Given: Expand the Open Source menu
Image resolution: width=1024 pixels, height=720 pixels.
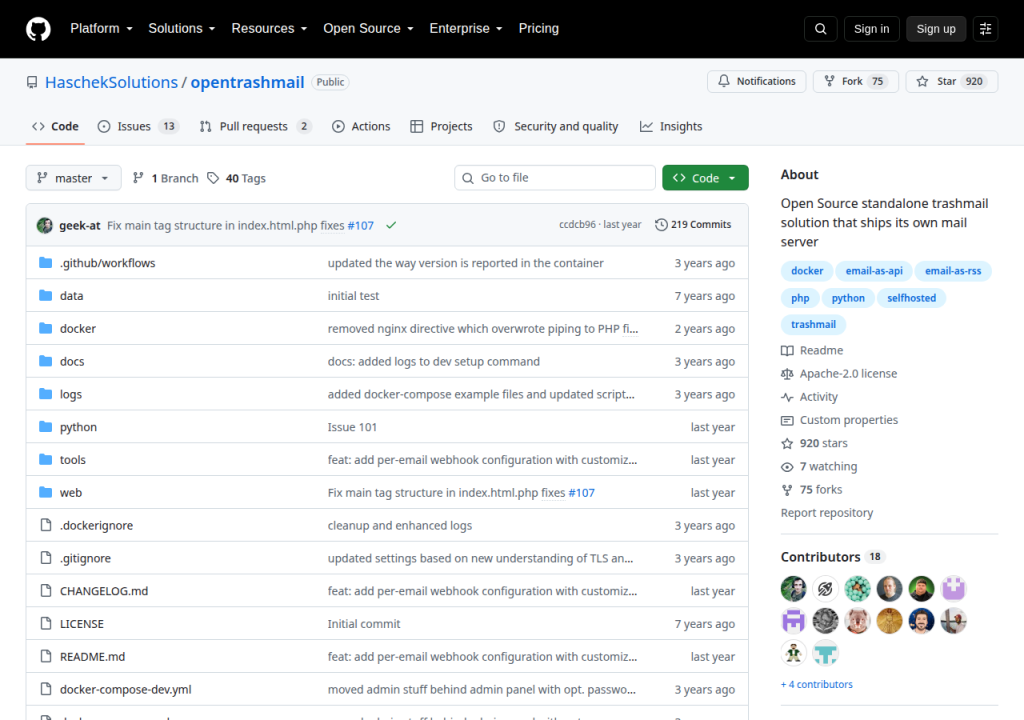Looking at the screenshot, I should [368, 29].
